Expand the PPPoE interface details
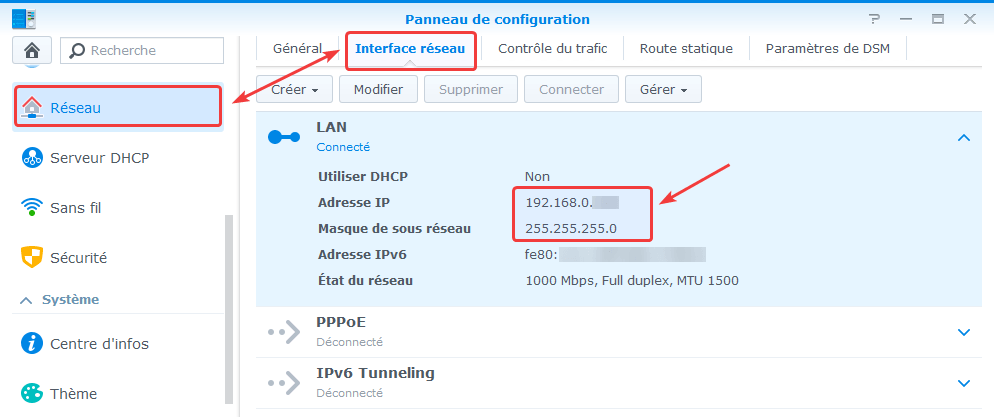The width and height of the screenshot is (994, 417). [x=963, y=332]
